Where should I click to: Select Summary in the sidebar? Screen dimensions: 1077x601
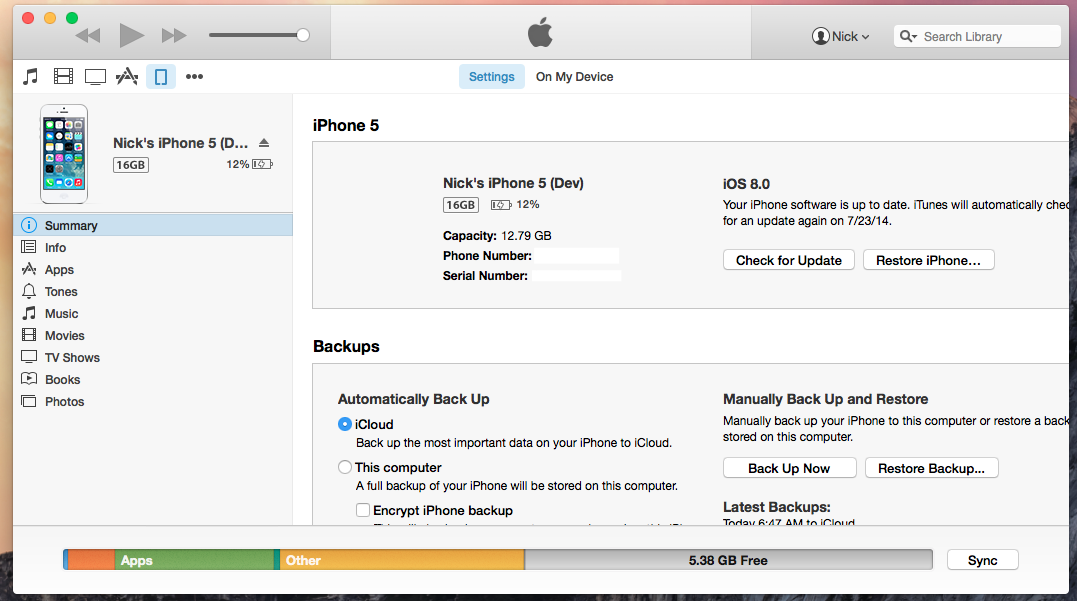[152, 225]
